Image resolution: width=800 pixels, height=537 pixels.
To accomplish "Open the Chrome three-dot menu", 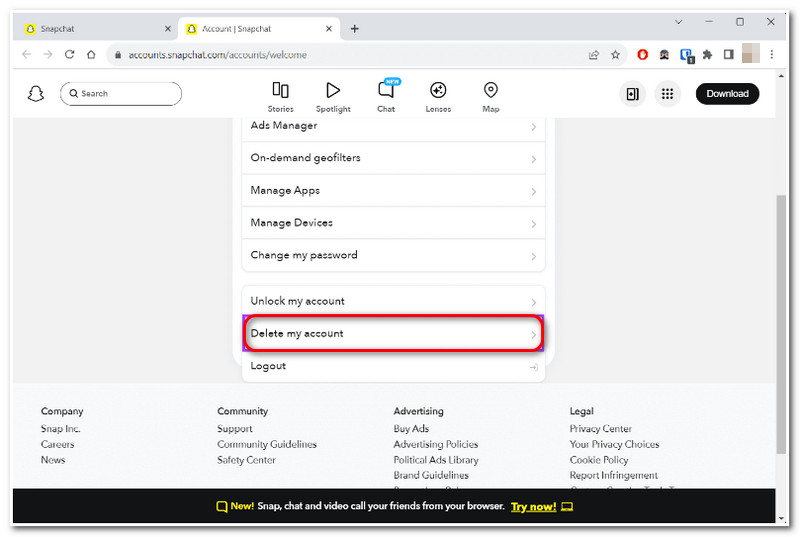I will coord(771,55).
